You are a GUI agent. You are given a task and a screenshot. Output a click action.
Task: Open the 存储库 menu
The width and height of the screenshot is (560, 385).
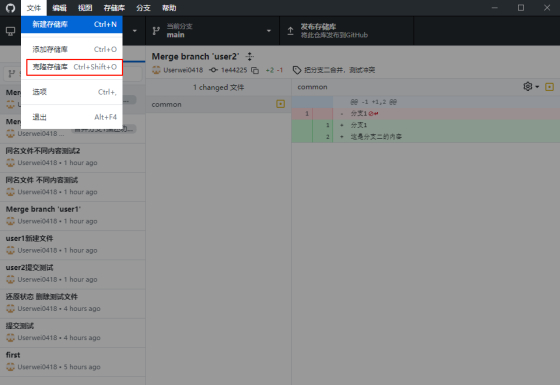coord(114,8)
